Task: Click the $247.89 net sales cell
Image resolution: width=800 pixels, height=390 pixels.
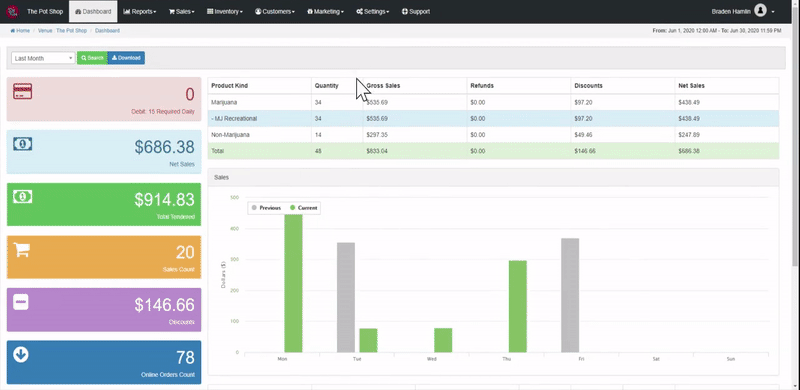Action: click(x=689, y=135)
